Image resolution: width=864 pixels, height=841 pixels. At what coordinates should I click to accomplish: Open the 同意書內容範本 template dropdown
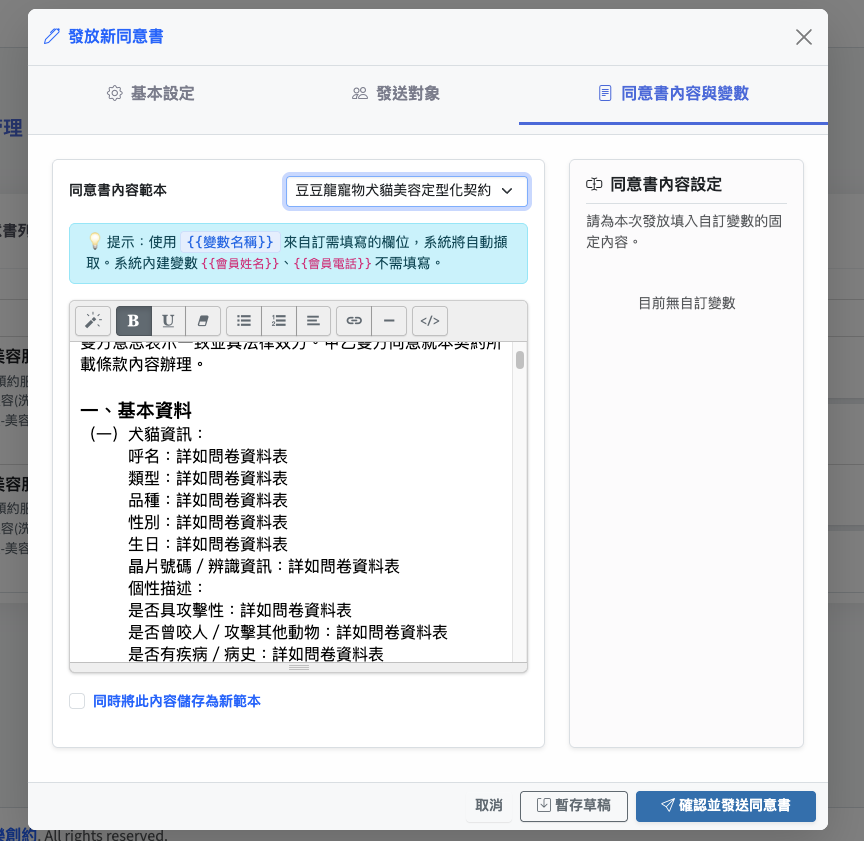(407, 191)
